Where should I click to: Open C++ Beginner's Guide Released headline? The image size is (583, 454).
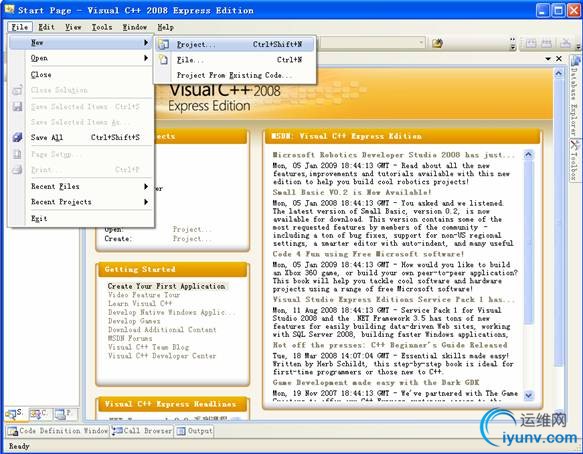(390, 345)
